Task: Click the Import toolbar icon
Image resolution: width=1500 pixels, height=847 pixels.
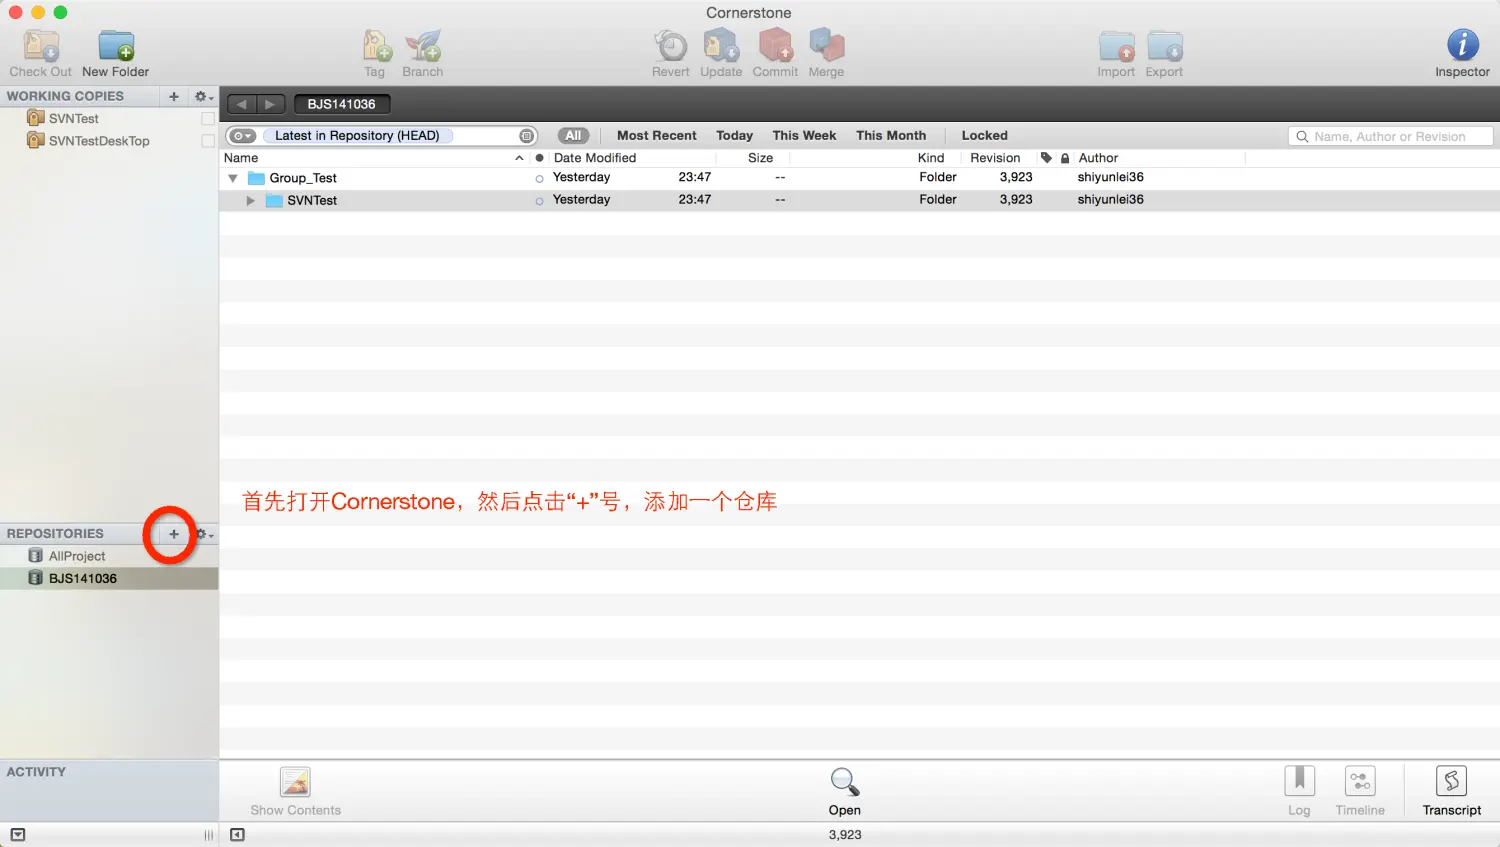Action: click(x=1116, y=46)
